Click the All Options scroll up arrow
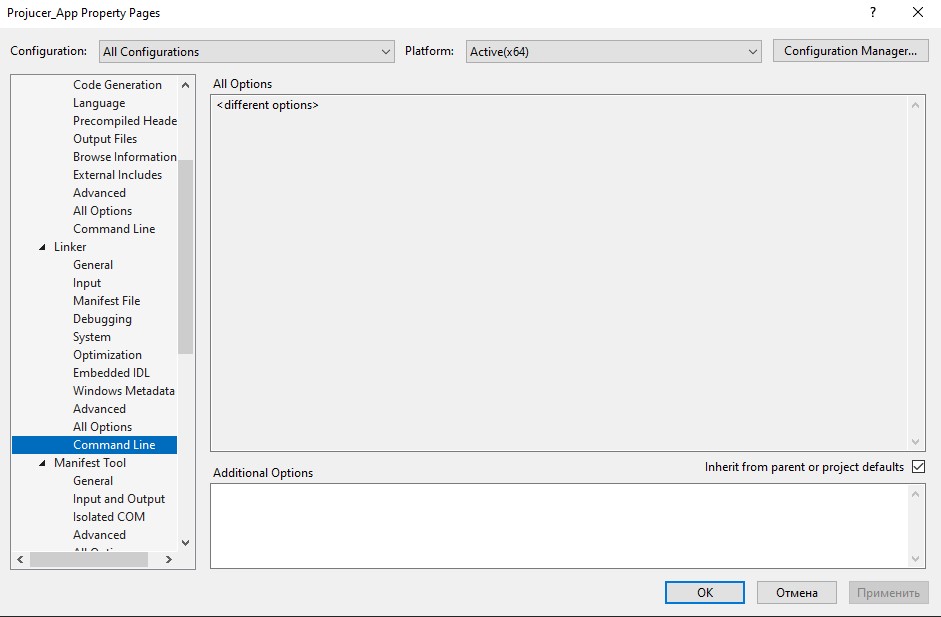The width and height of the screenshot is (941, 617). pos(915,105)
